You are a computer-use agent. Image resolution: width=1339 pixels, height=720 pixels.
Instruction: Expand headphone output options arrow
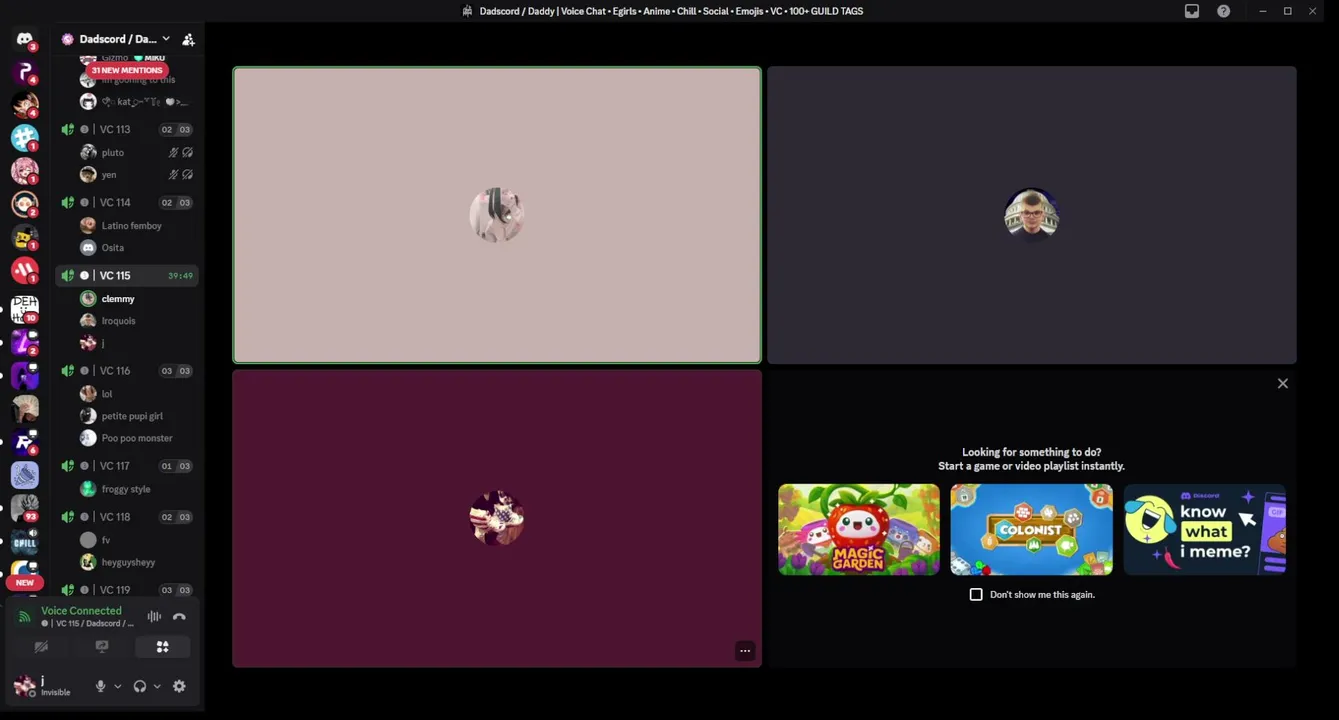157,686
